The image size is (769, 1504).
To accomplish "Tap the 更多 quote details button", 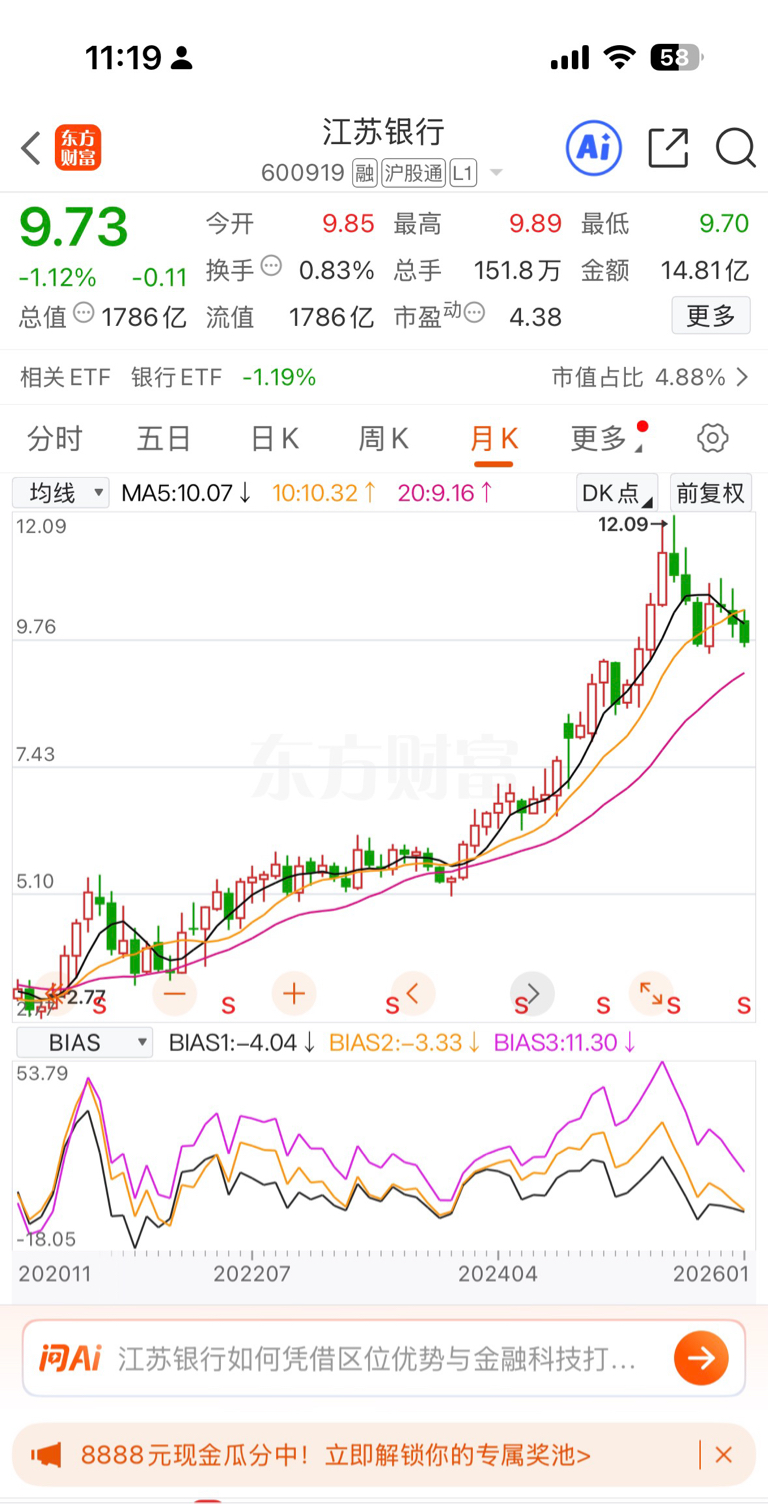I will 711,316.
